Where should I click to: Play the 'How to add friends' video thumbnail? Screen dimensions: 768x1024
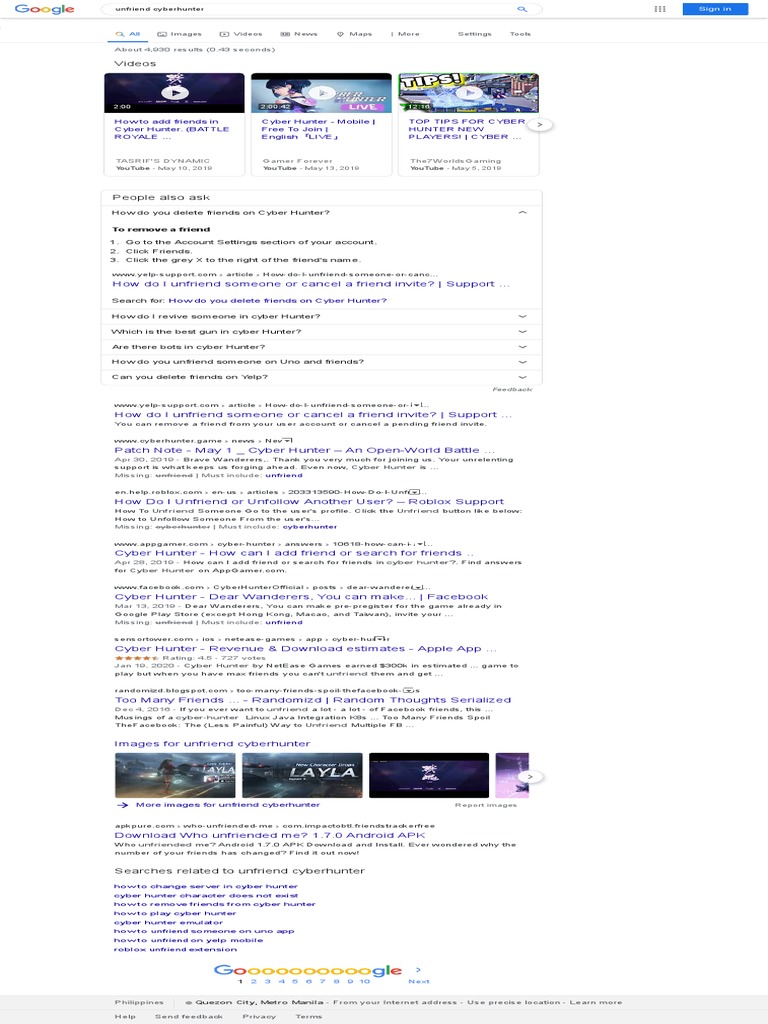(x=174, y=93)
